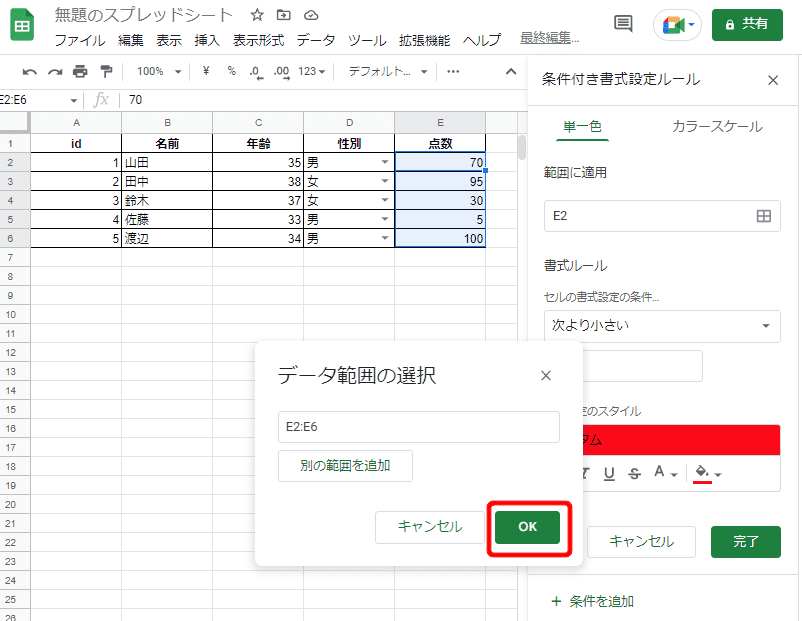Viewport: 802px width, 621px height.
Task: Apply currency format with the ¥ icon
Action: 205,72
